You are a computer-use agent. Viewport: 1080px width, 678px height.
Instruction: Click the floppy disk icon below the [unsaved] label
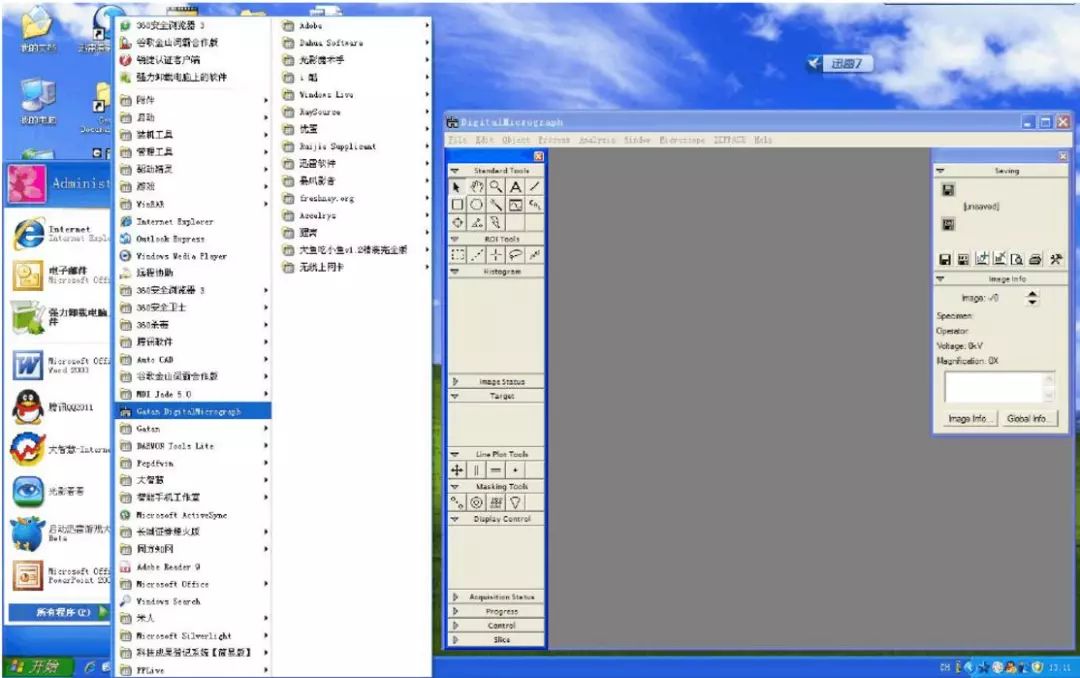[x=948, y=224]
